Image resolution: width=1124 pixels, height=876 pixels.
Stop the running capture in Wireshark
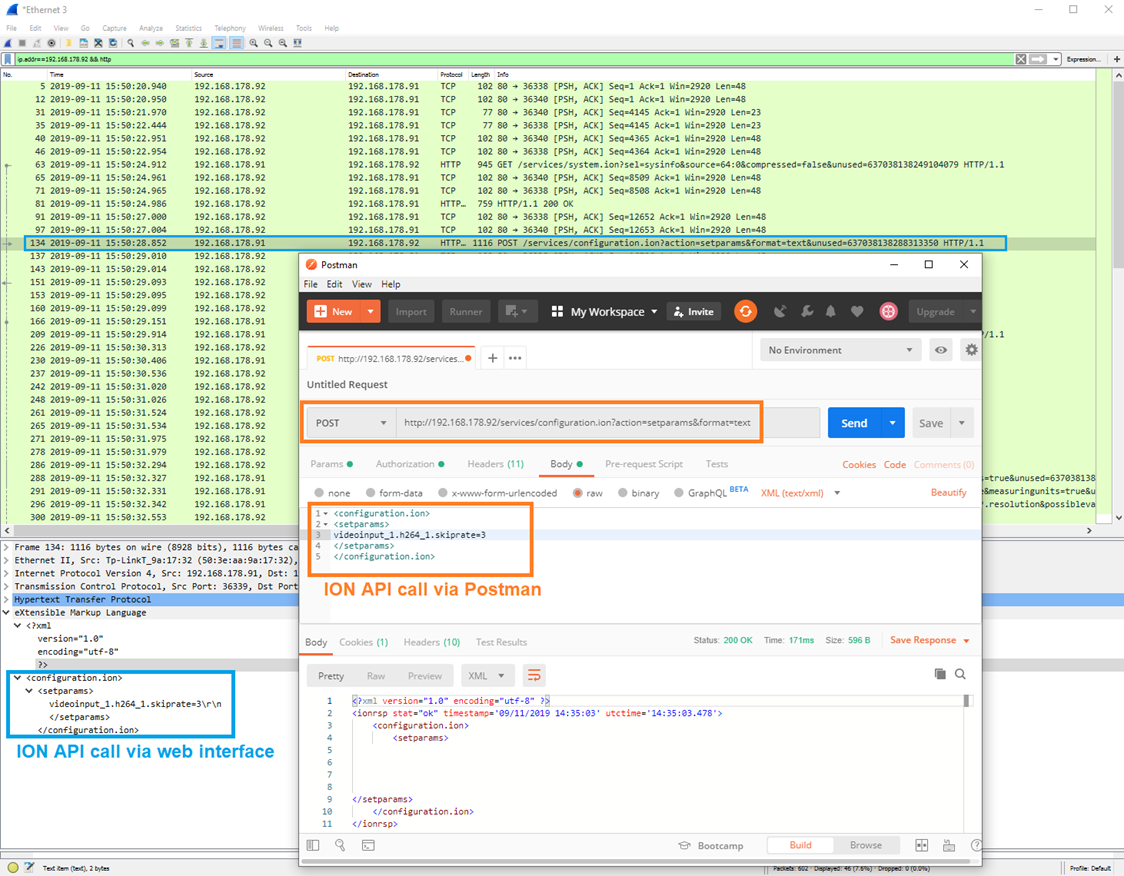[22, 44]
